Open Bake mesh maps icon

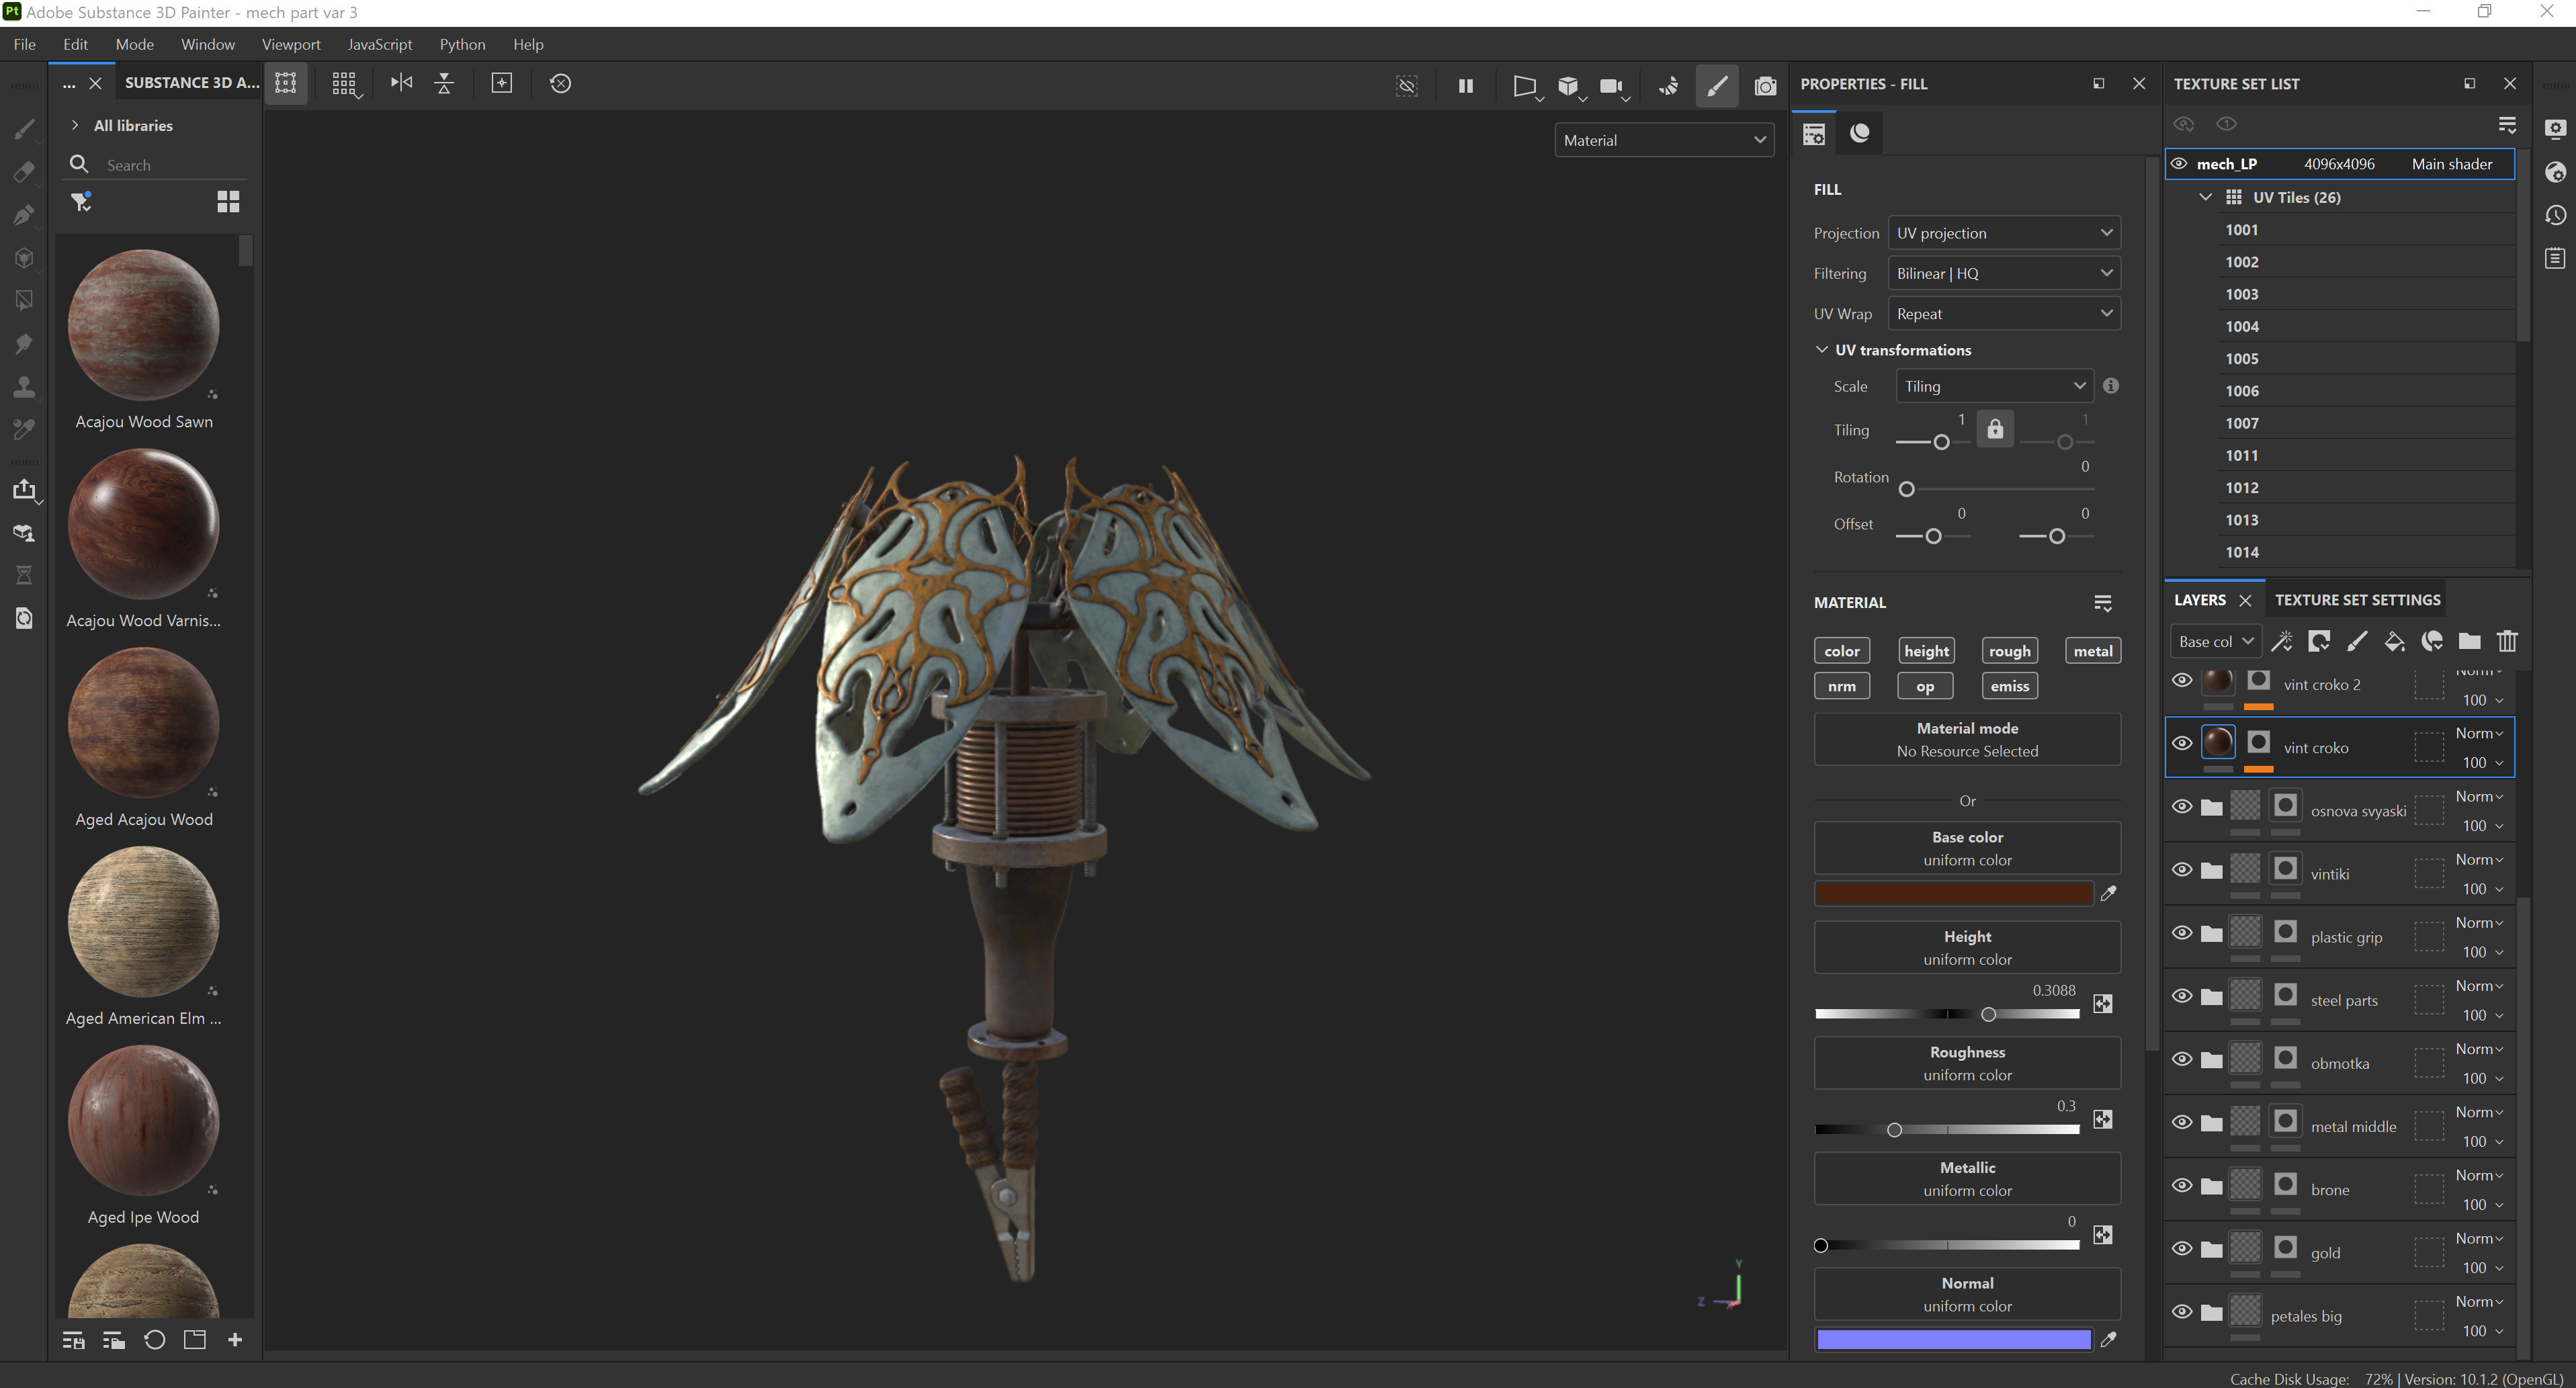point(24,532)
